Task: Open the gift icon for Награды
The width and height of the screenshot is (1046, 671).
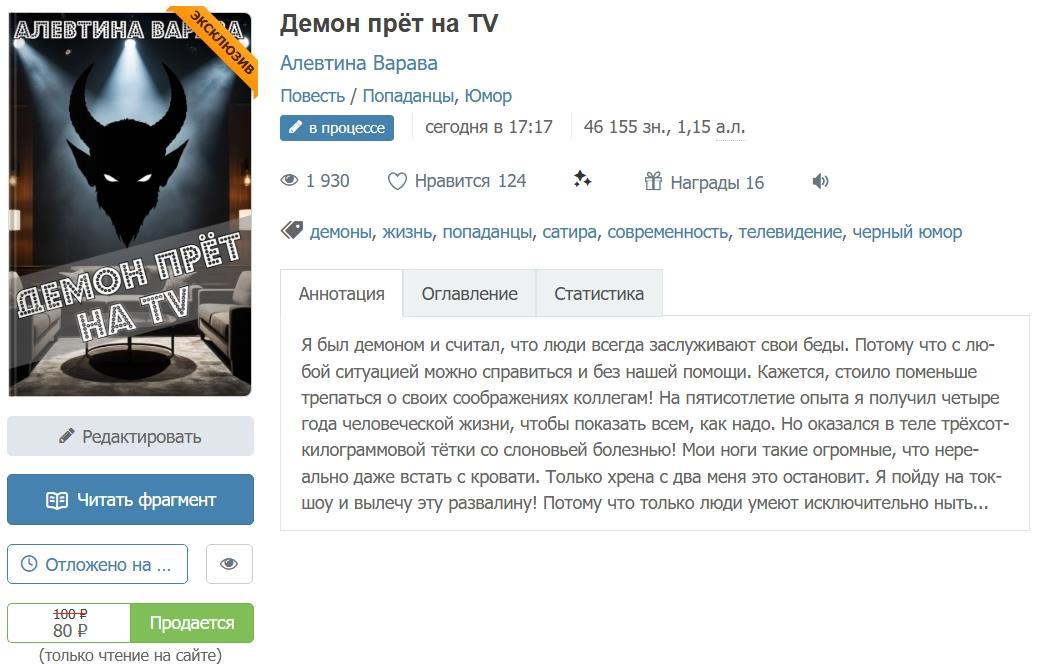Action: coord(653,181)
